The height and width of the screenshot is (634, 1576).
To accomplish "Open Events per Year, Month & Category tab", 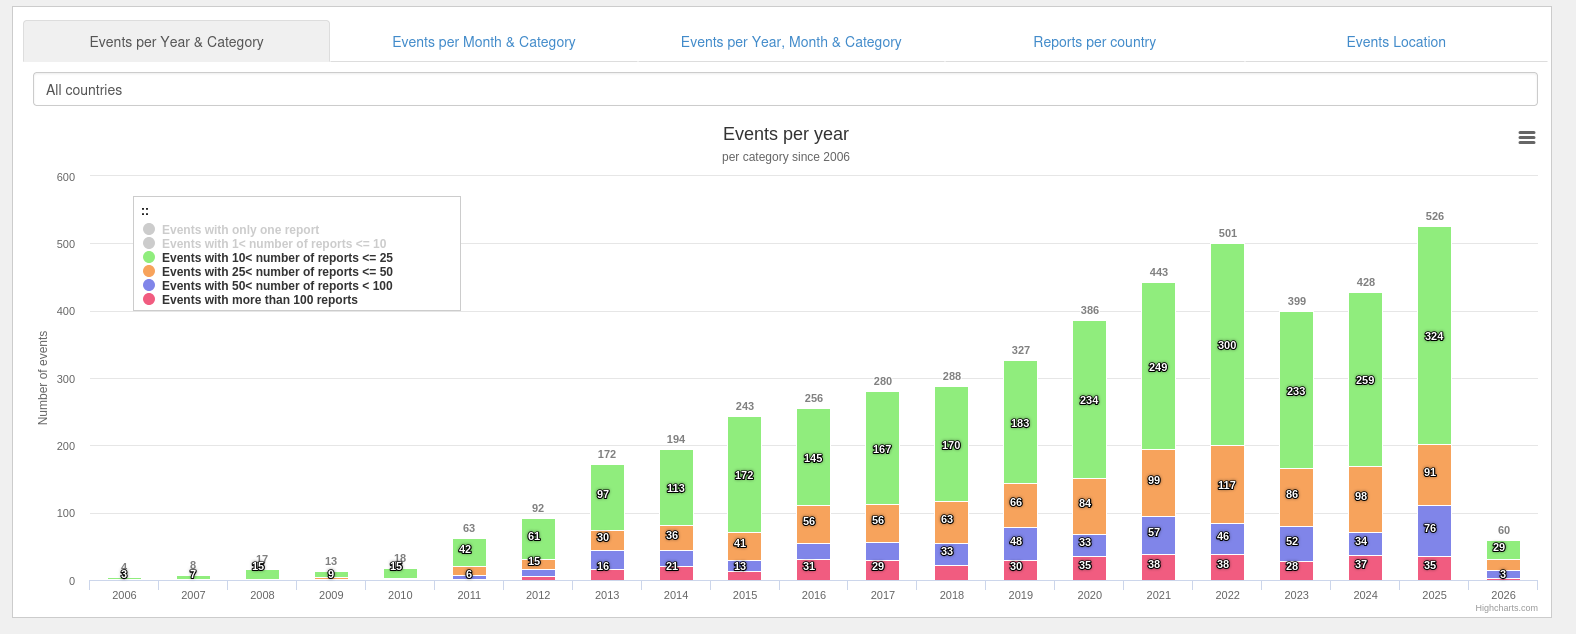I will (x=790, y=42).
